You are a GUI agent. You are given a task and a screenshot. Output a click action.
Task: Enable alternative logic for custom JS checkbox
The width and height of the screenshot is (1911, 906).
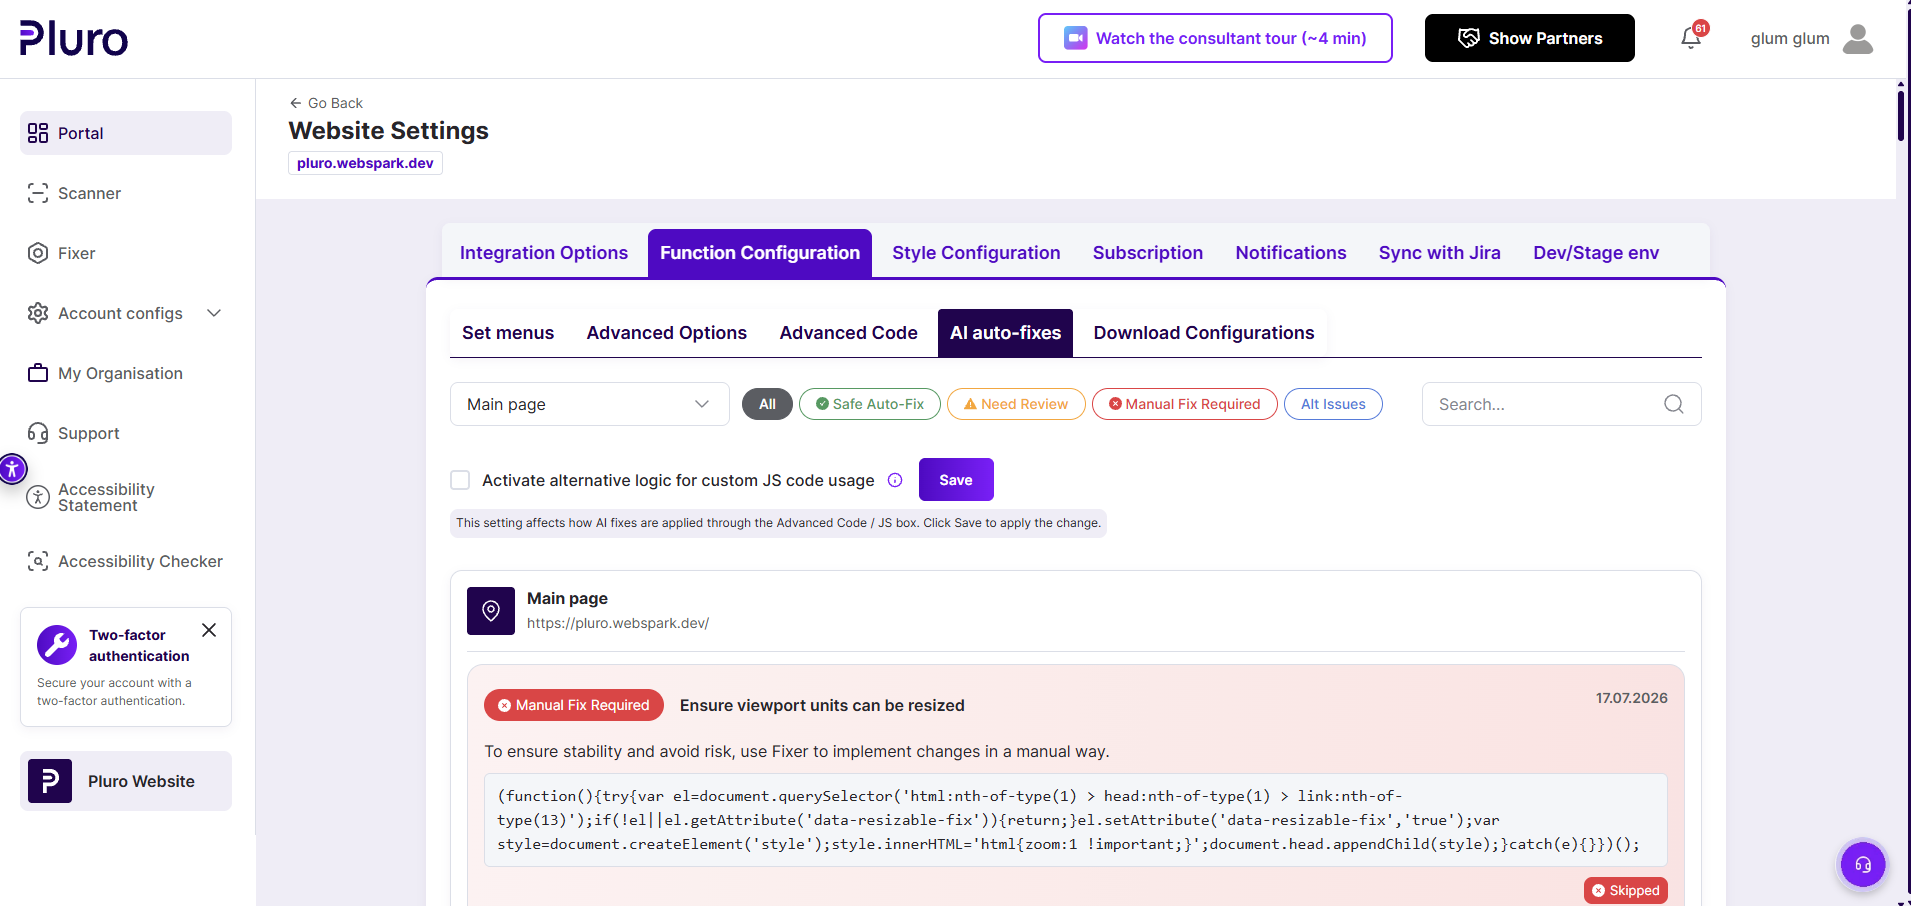460,480
